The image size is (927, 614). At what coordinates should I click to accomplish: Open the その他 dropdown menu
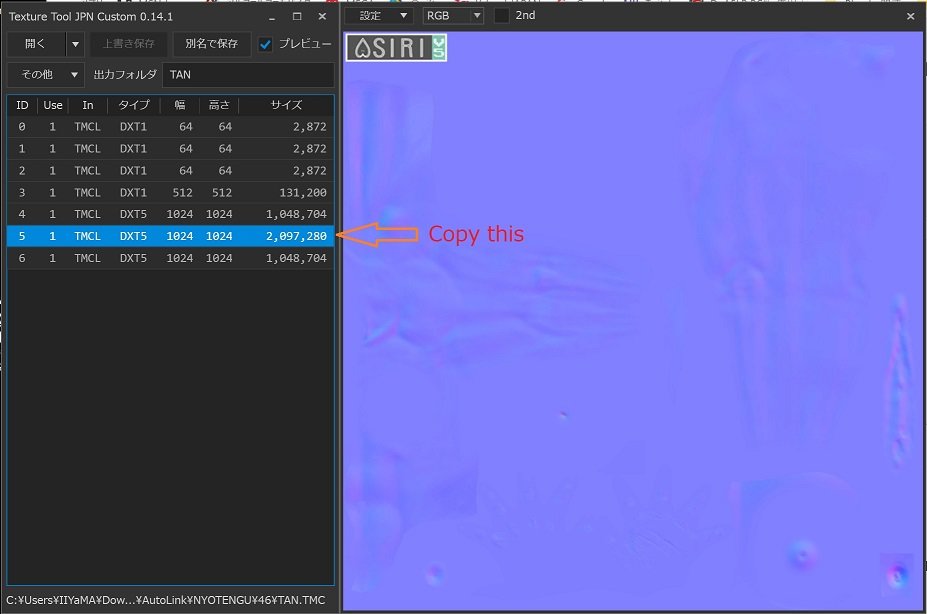point(46,74)
